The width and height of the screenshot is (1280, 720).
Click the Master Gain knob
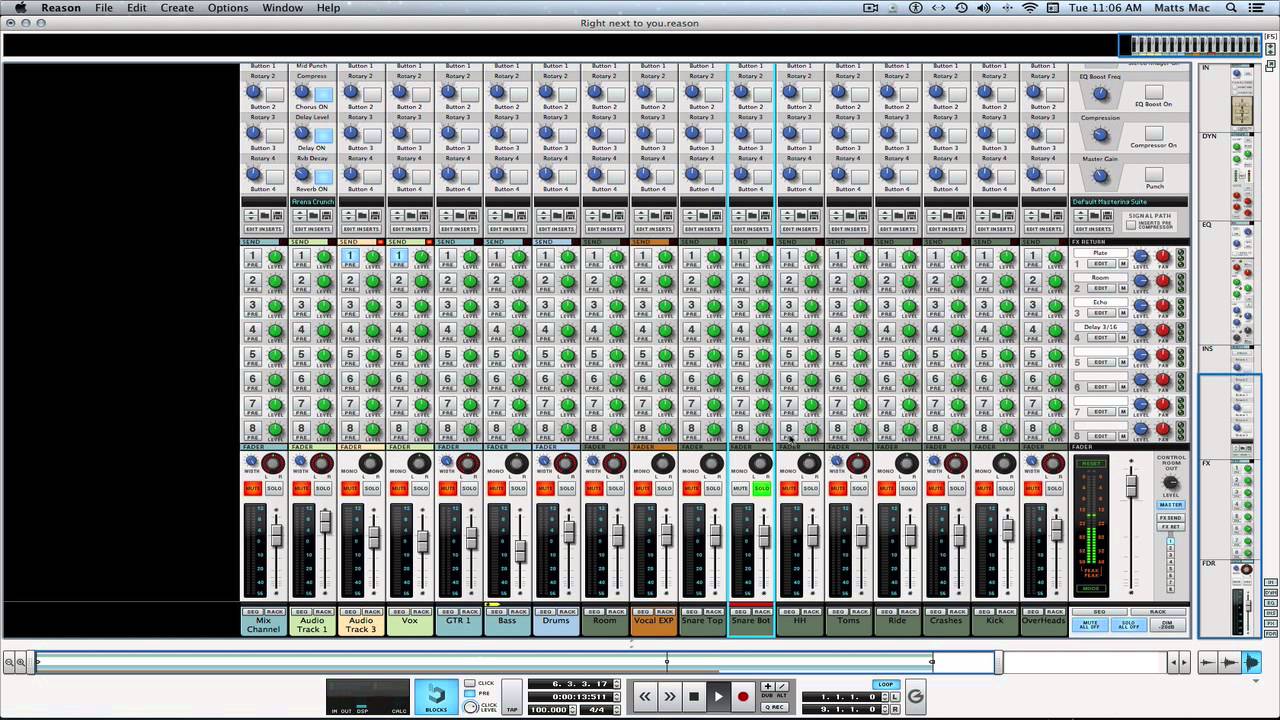1101,176
